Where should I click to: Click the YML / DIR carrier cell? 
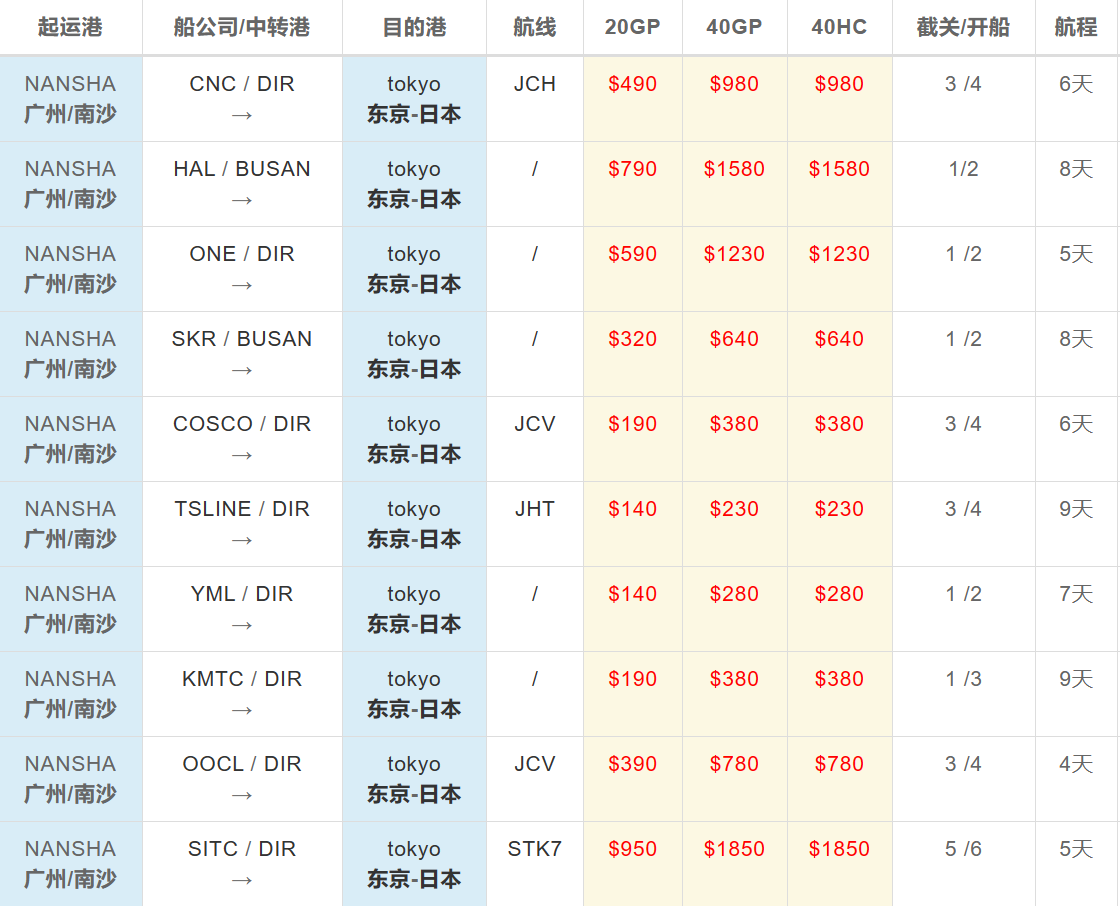[x=242, y=594]
